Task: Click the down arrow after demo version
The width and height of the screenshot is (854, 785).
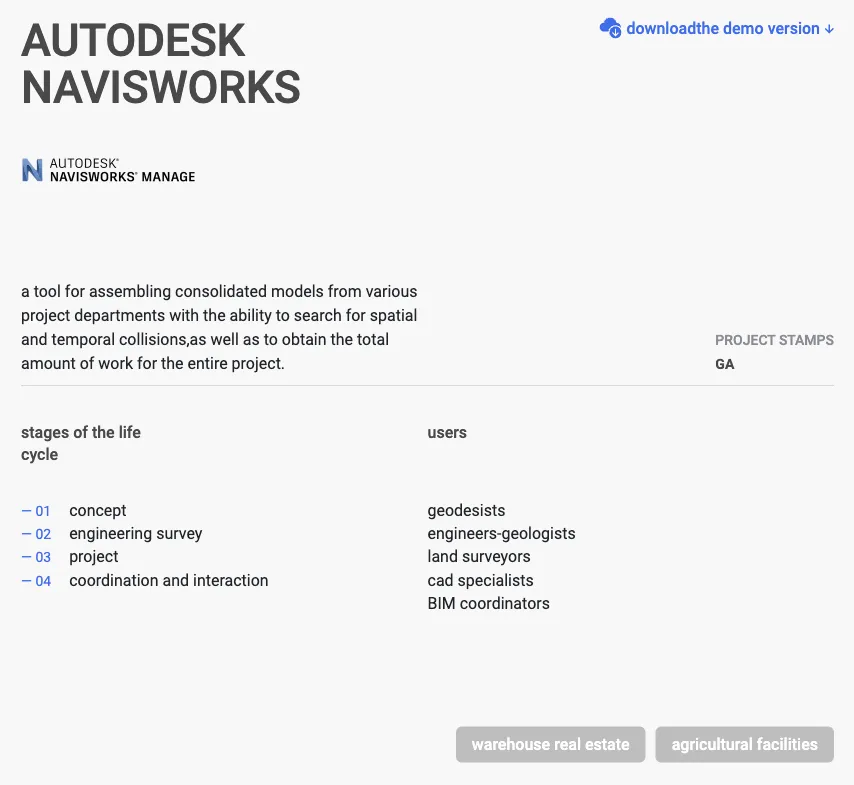Action: [x=829, y=29]
